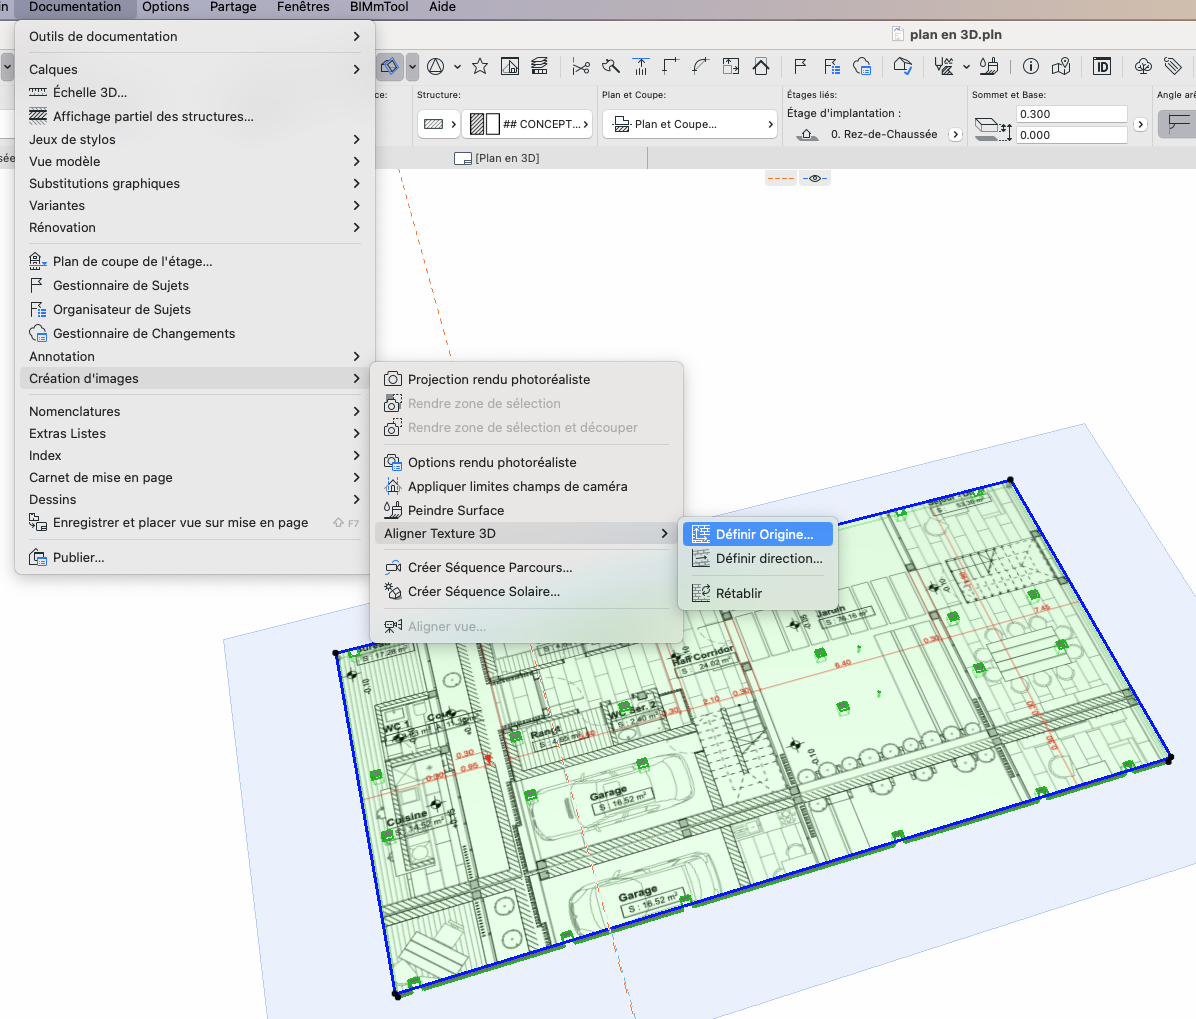Toggle the orange dashed line indicator
1196x1019 pixels.
click(x=781, y=178)
